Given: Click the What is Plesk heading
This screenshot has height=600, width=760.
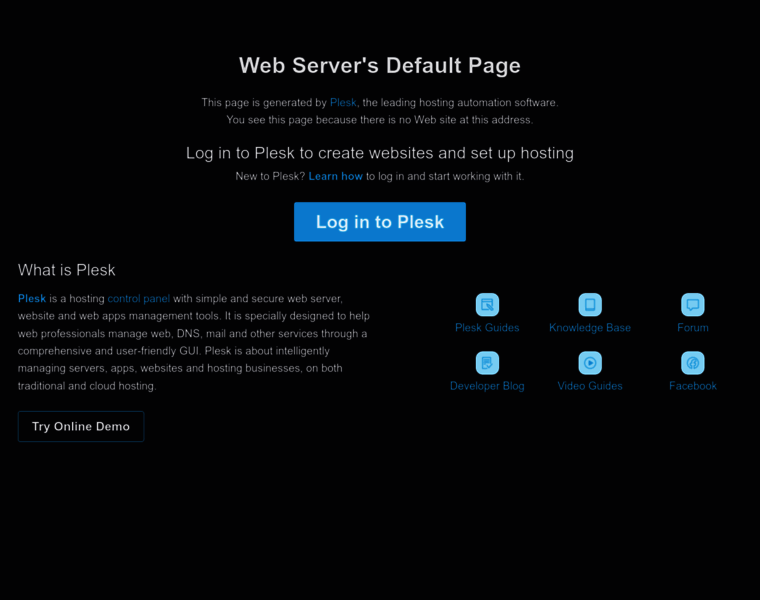Looking at the screenshot, I should (66, 270).
